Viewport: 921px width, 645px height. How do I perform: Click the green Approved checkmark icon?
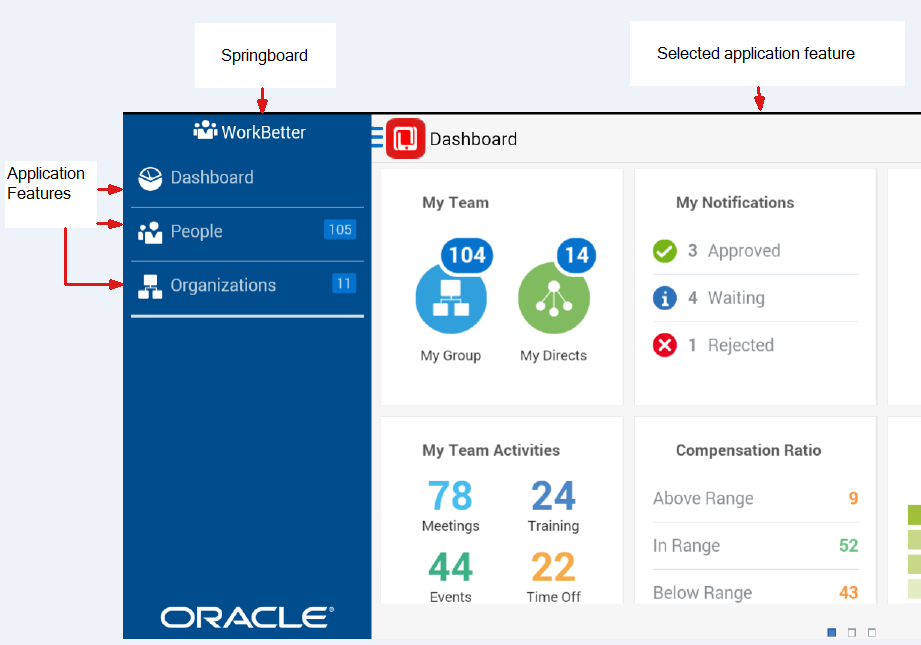pyautogui.click(x=665, y=251)
